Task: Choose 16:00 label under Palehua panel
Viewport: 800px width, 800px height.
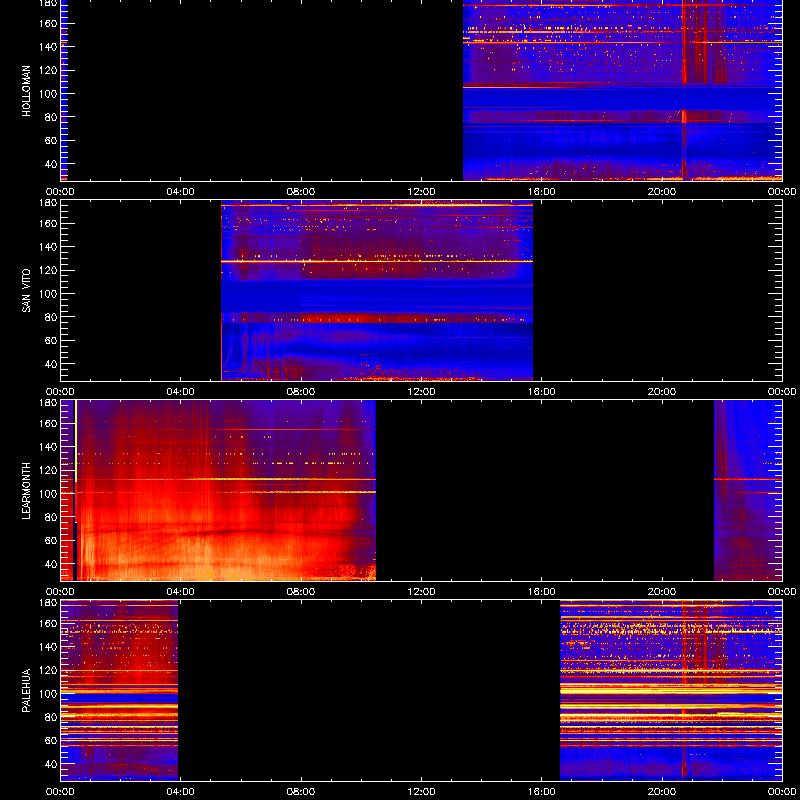Action: pyautogui.click(x=542, y=792)
